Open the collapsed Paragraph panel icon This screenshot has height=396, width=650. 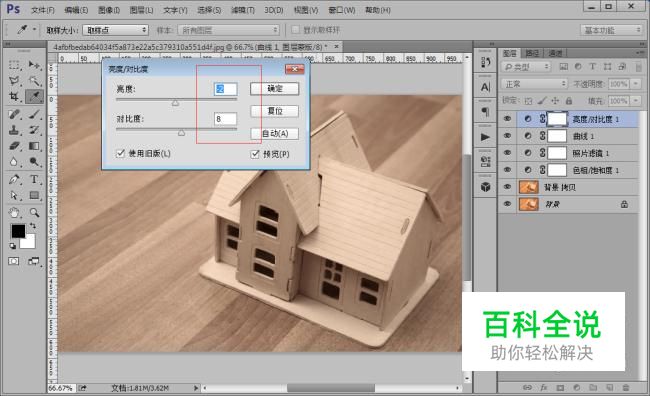tap(485, 112)
